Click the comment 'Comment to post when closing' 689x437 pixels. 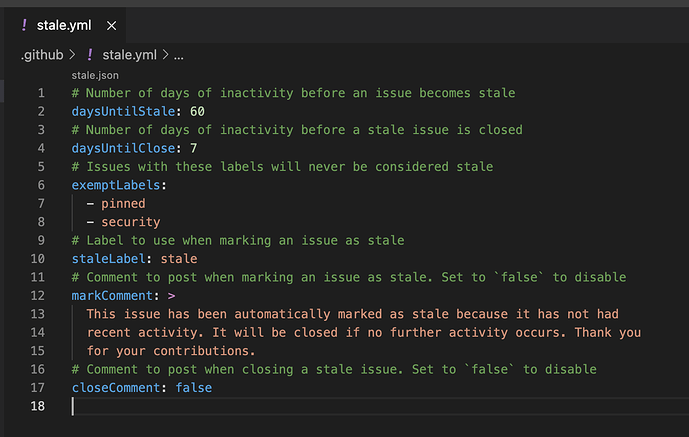click(x=334, y=369)
